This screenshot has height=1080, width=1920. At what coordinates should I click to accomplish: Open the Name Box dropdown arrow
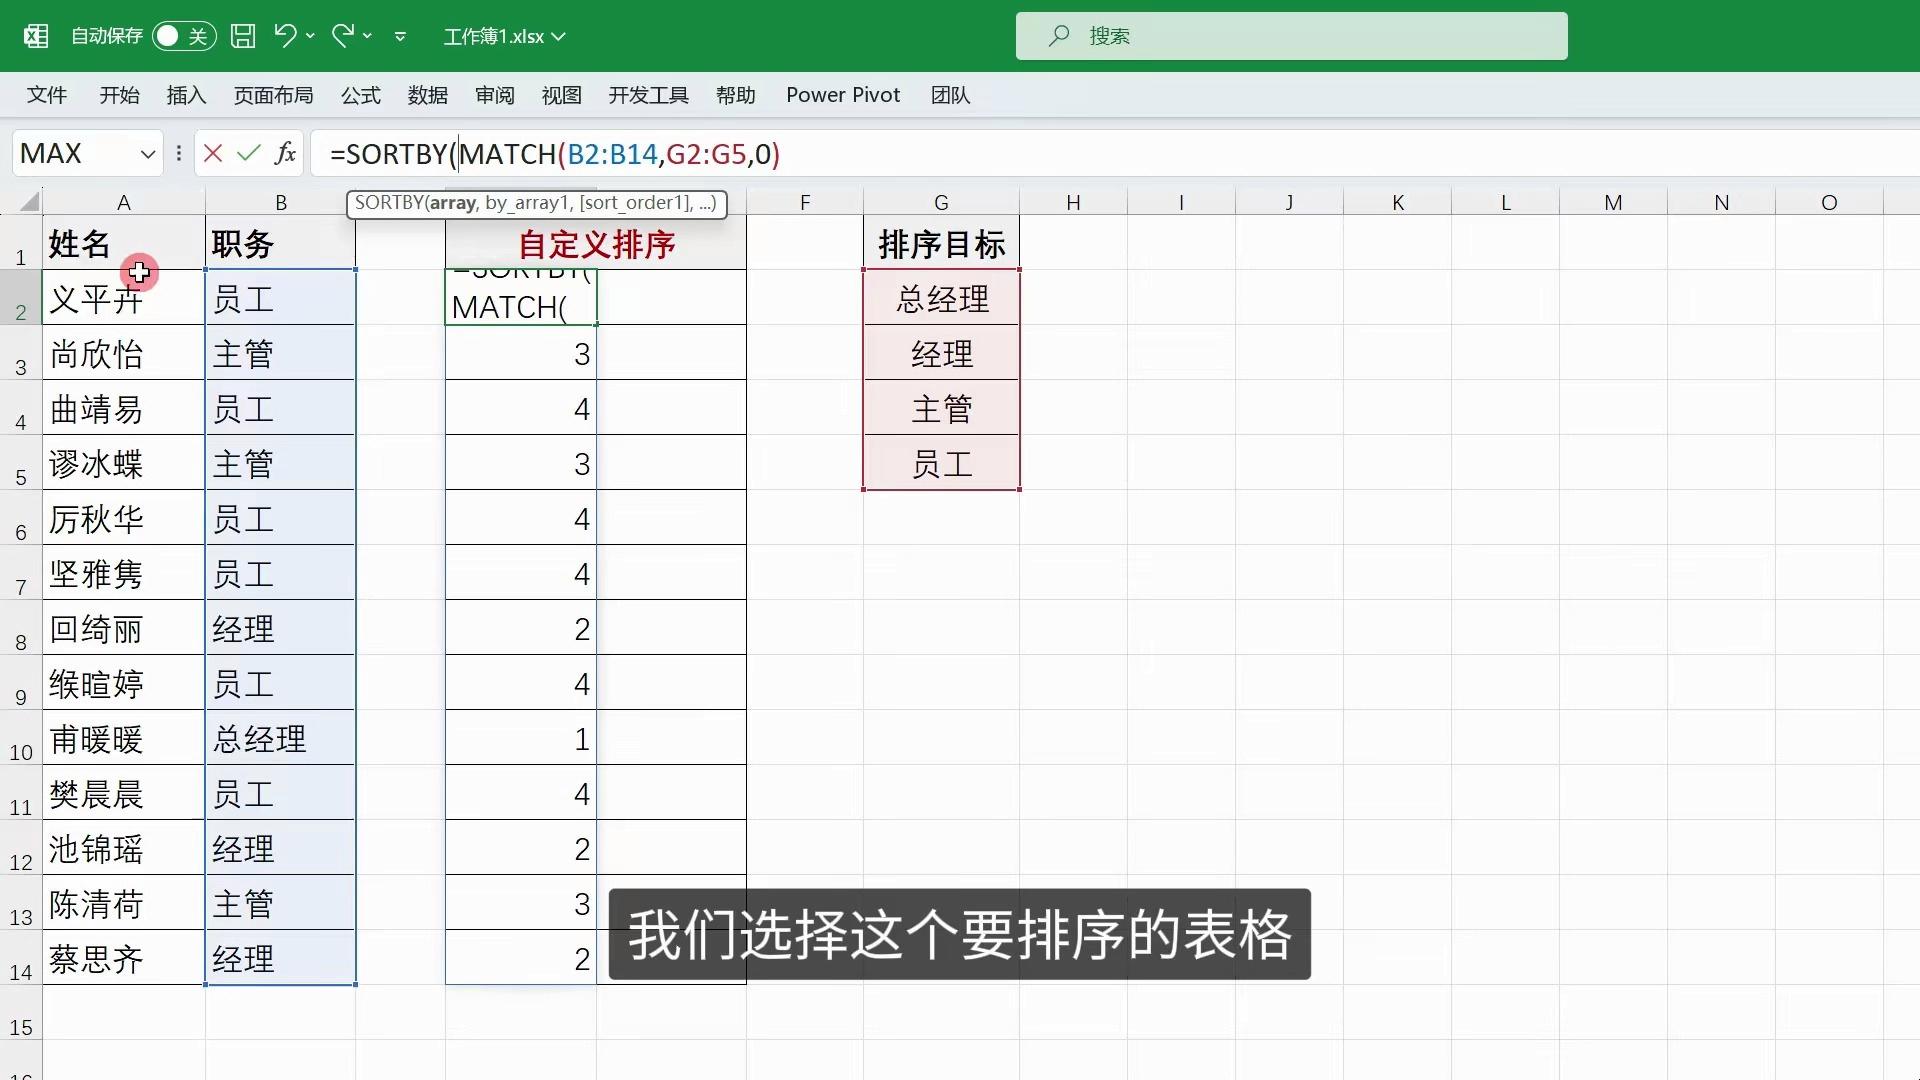coord(148,154)
